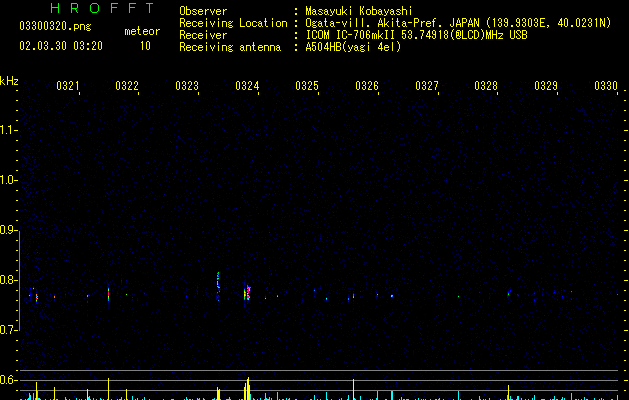
Task: Click the Receiving antenna label
Action: (230, 47)
